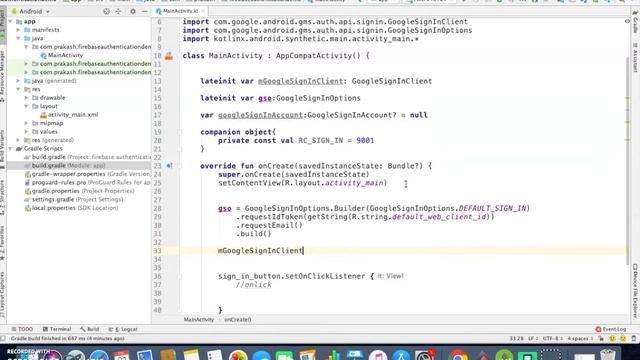This screenshot has width=640, height=360.
Task: Open the Structure side panel
Action: coord(2,198)
